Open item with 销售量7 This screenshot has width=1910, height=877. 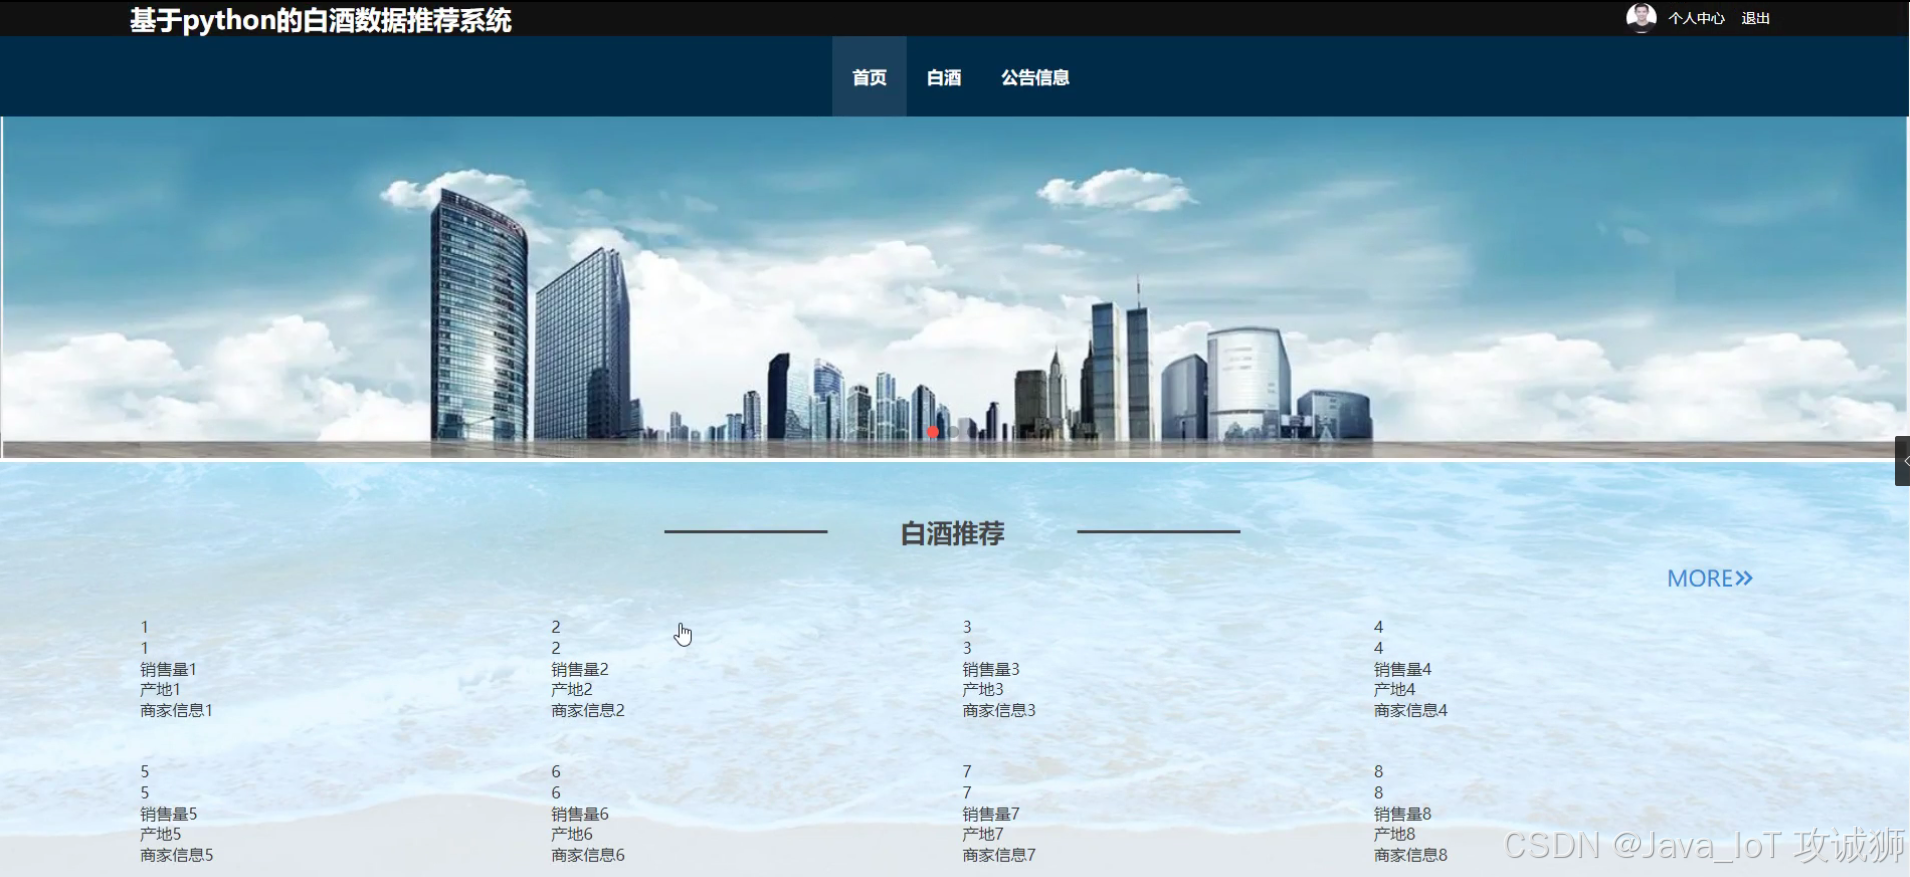pyautogui.click(x=991, y=814)
